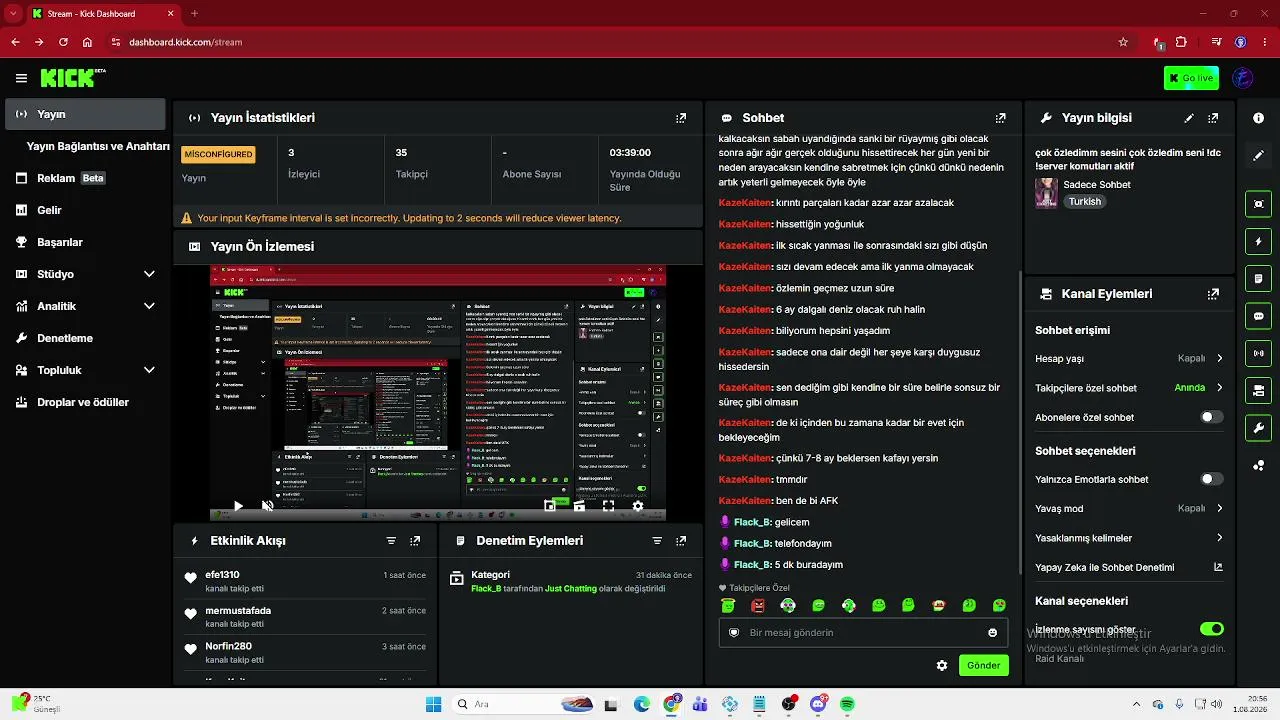1280x720 pixels.
Task: Open Yasaklanmış kelimeler settings
Action: click(x=1129, y=538)
